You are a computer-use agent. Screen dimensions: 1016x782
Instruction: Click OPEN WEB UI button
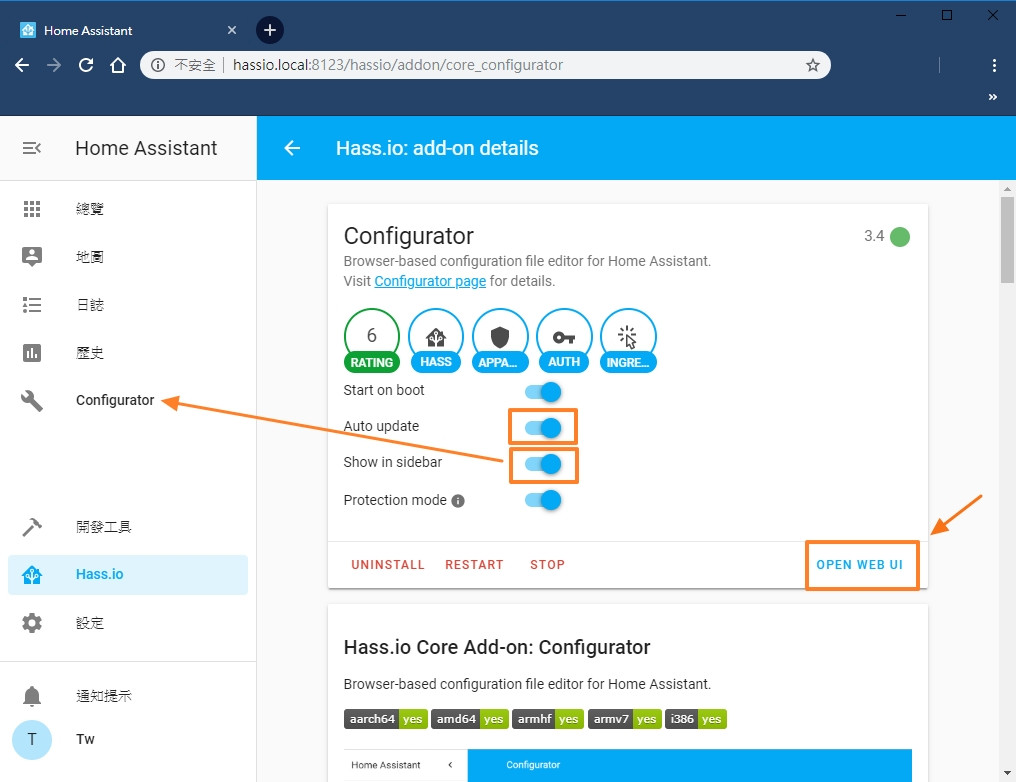(x=860, y=565)
